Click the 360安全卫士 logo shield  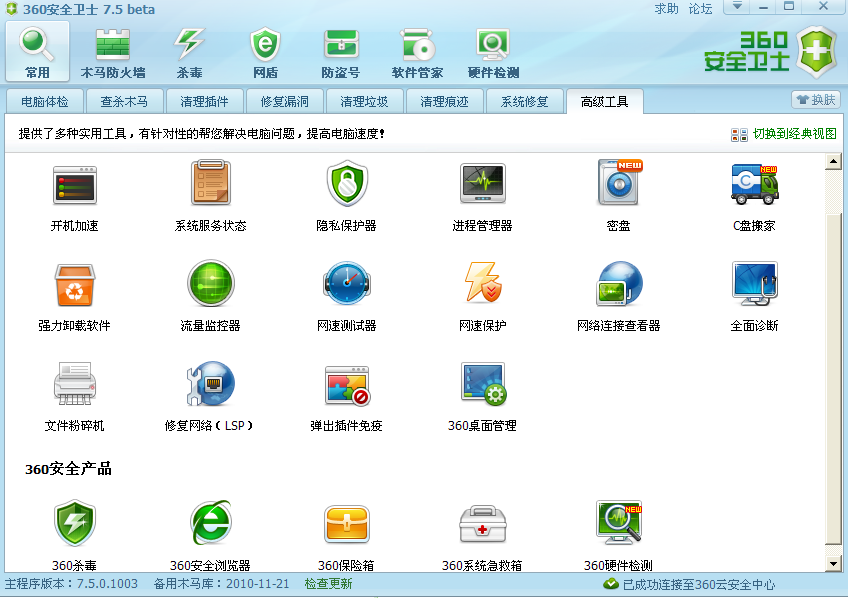pos(817,51)
